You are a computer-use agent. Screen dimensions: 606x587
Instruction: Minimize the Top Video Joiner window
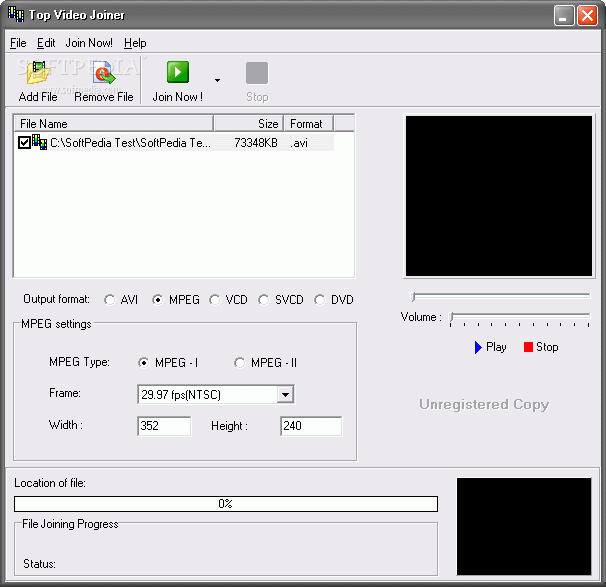pyautogui.click(x=564, y=16)
